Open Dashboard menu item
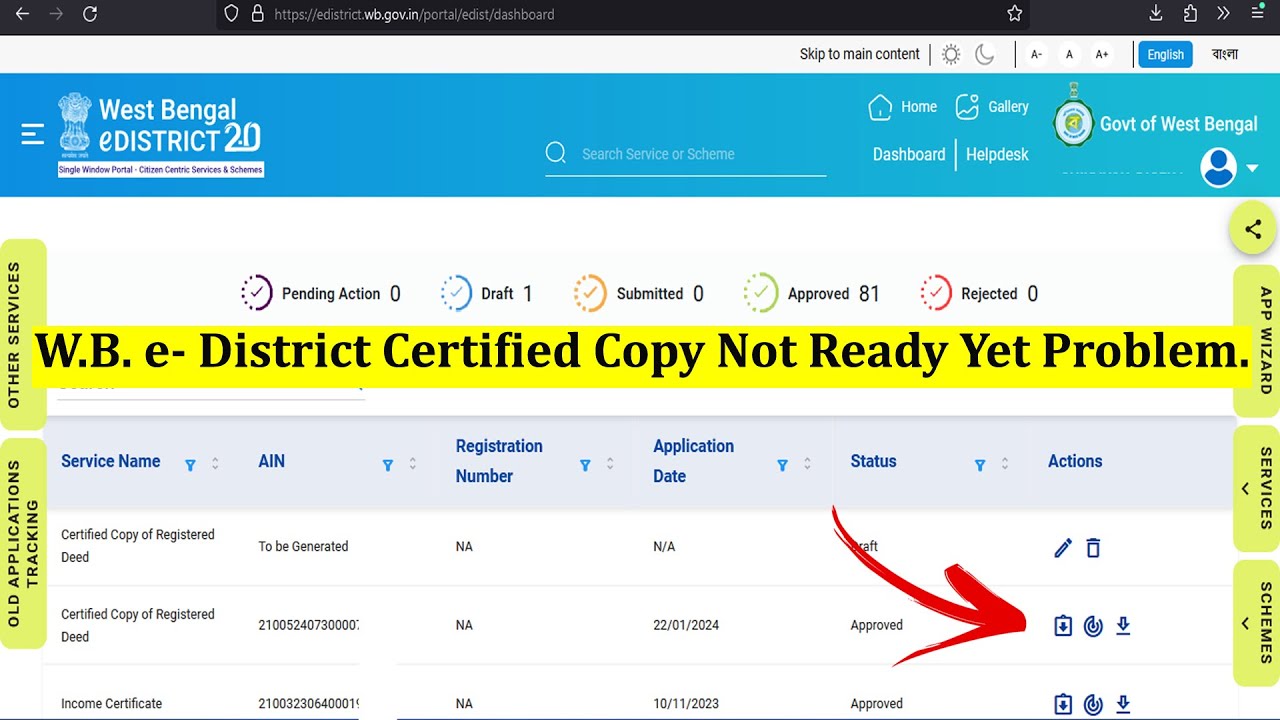 click(909, 154)
